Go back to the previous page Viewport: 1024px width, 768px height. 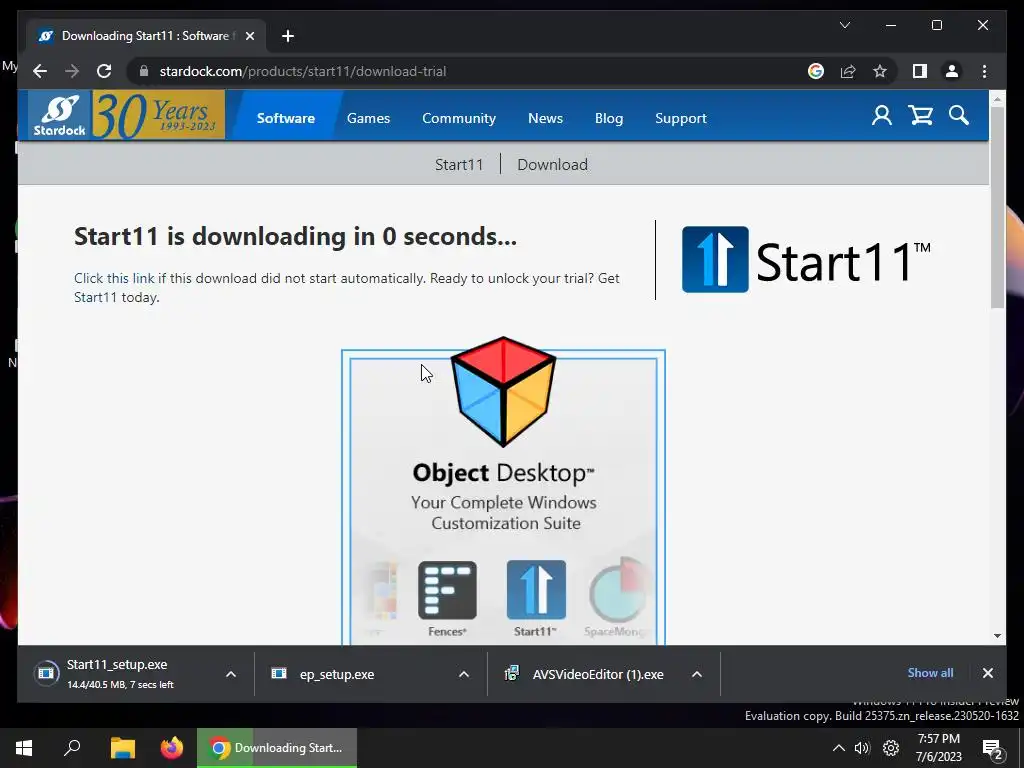(x=40, y=71)
